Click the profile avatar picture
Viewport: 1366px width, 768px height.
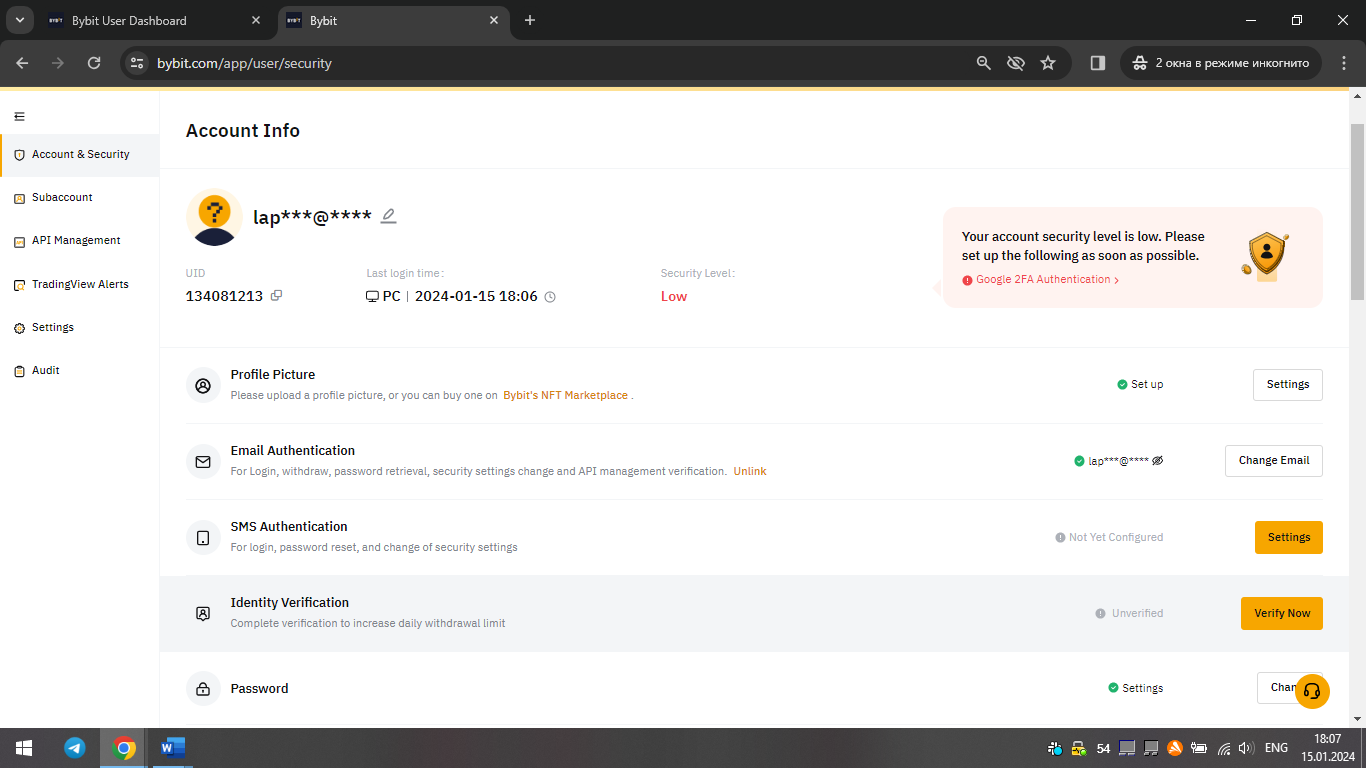[x=214, y=217]
